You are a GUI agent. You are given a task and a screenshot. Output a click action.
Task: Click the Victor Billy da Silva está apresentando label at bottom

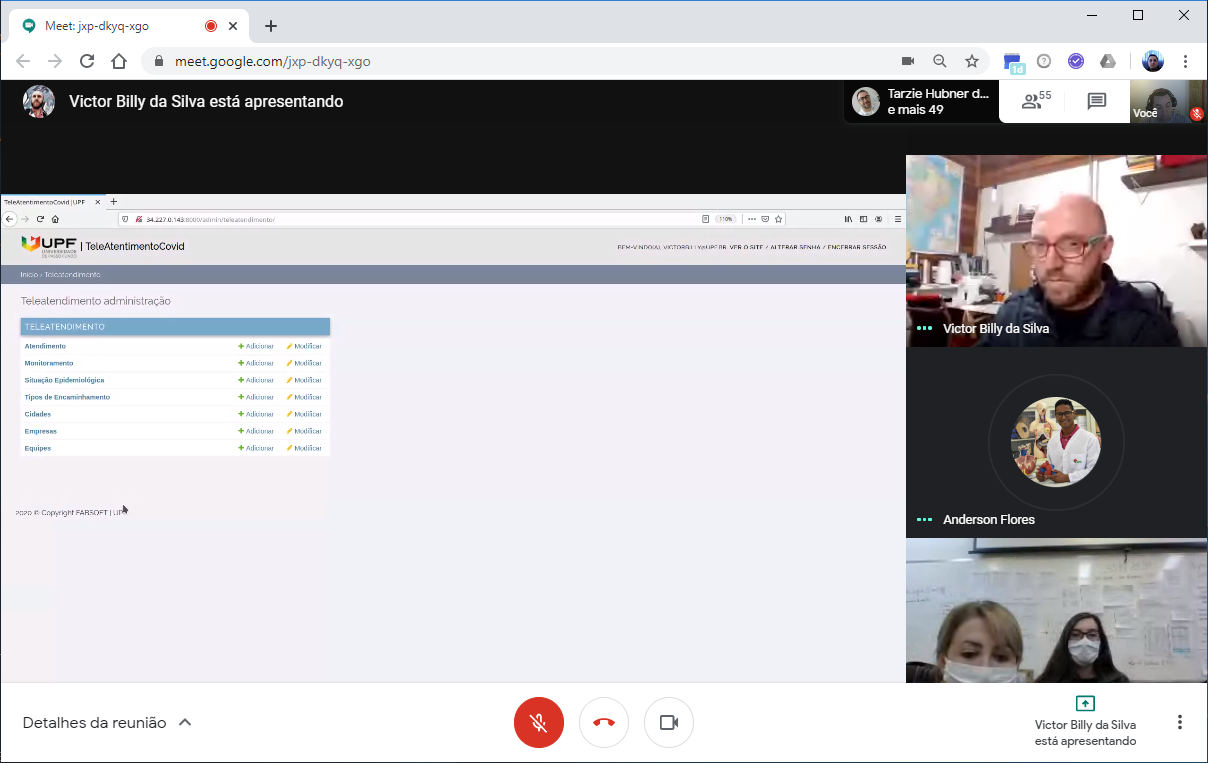tap(1085, 733)
